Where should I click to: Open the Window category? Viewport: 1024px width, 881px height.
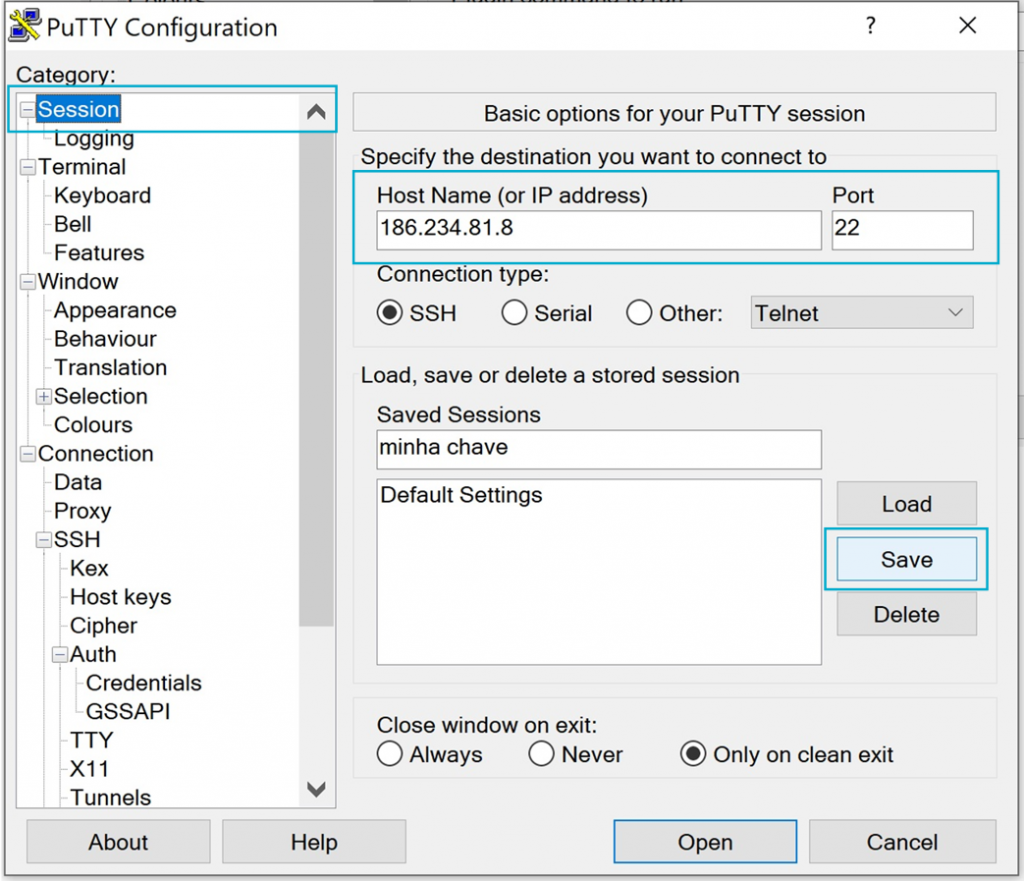(x=78, y=281)
